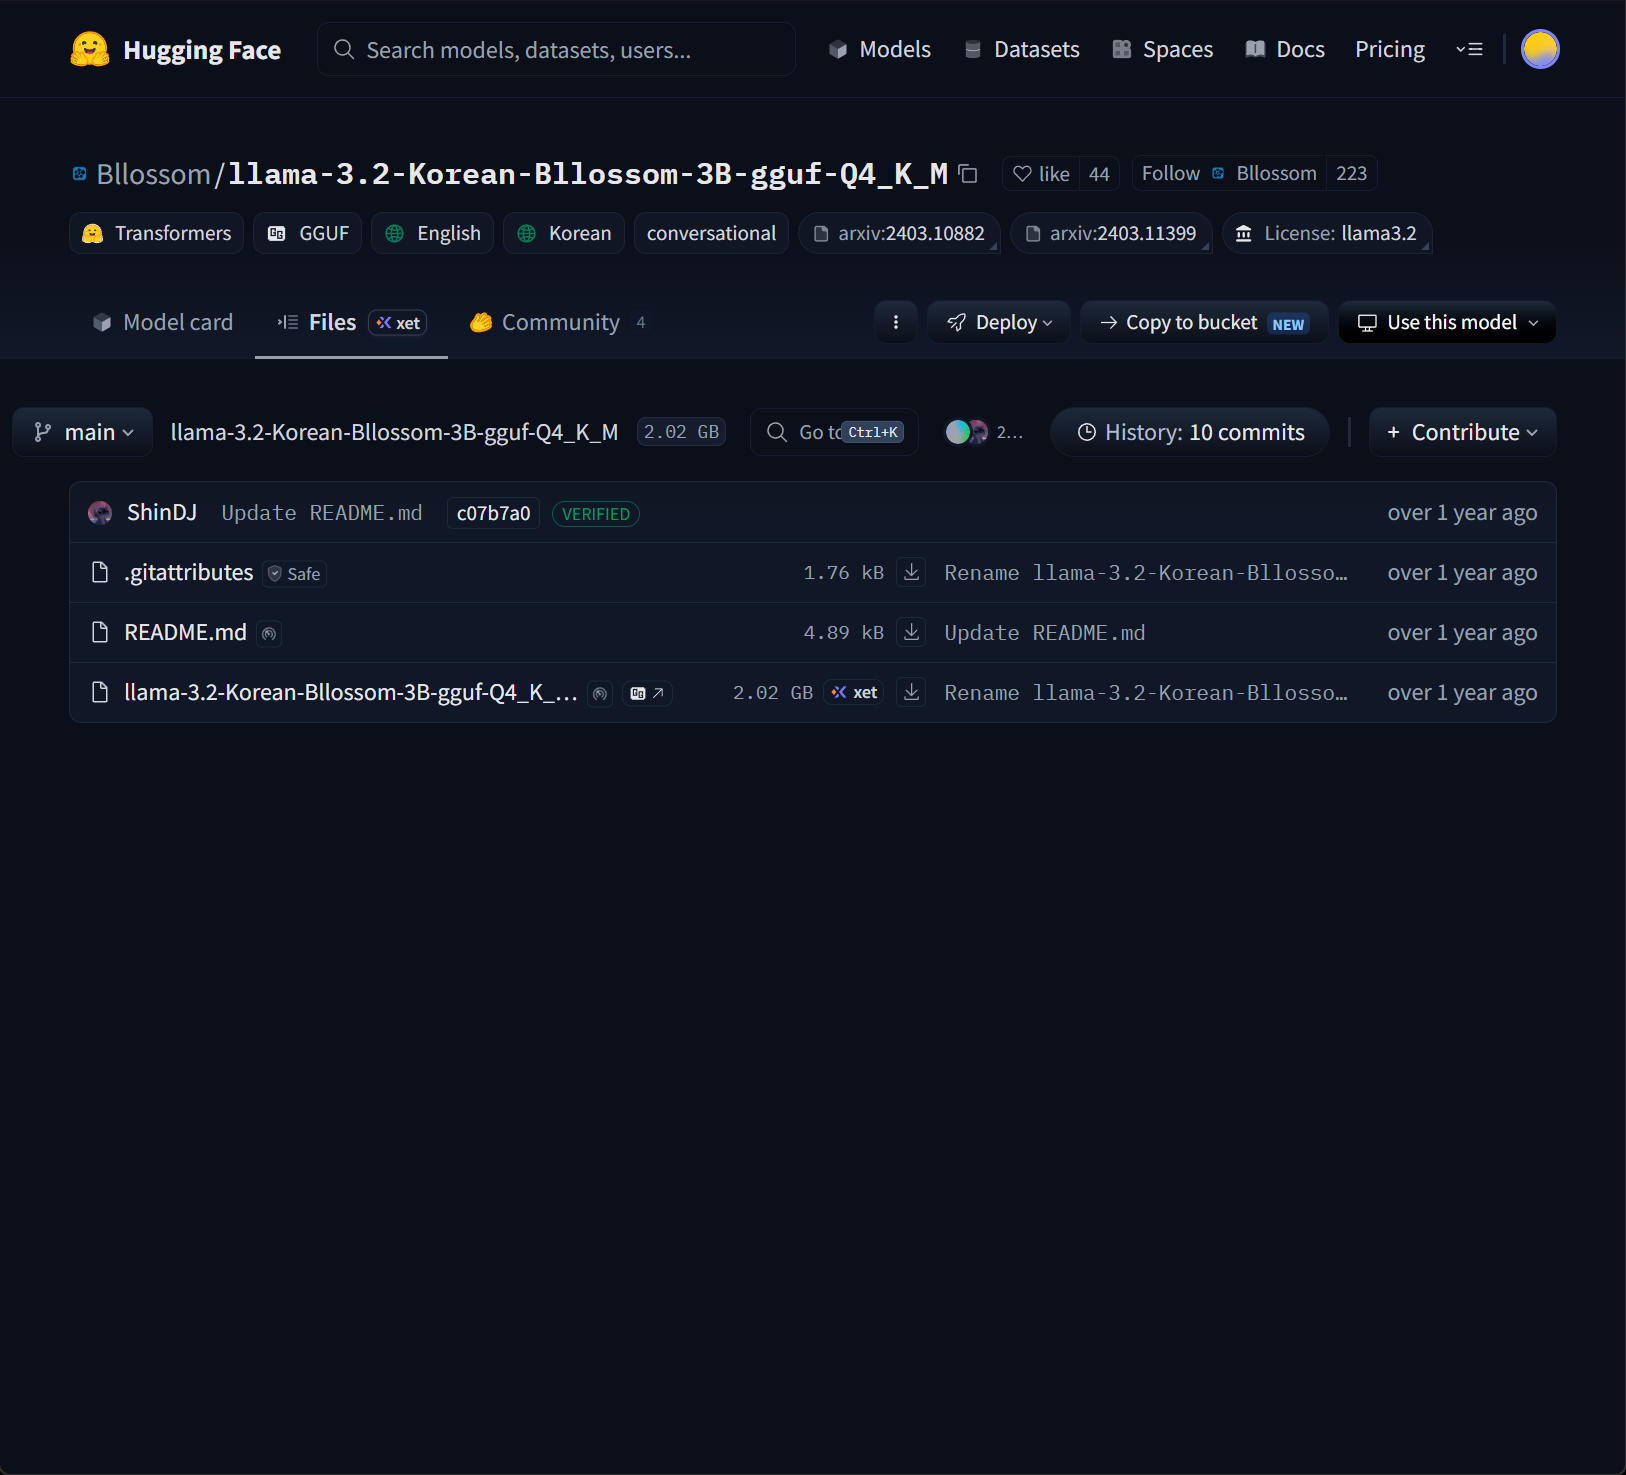The height and width of the screenshot is (1475, 1626).
Task: Open the Community tab
Action: 558,322
